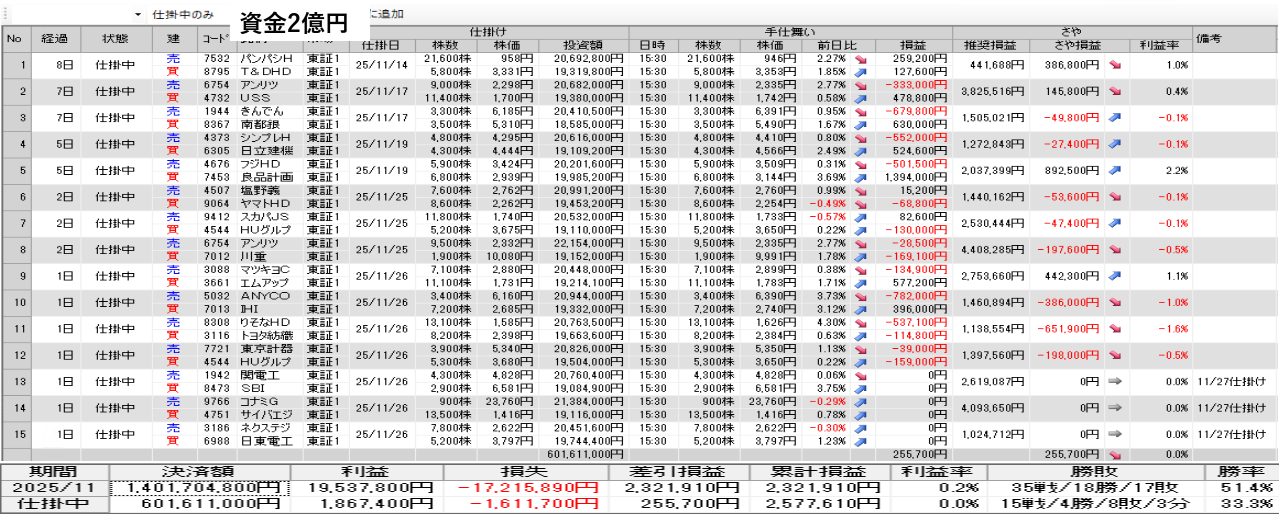Click the red down arrow in row 9's さや損益 column
The height and width of the screenshot is (514, 1279).
[x=1114, y=276]
